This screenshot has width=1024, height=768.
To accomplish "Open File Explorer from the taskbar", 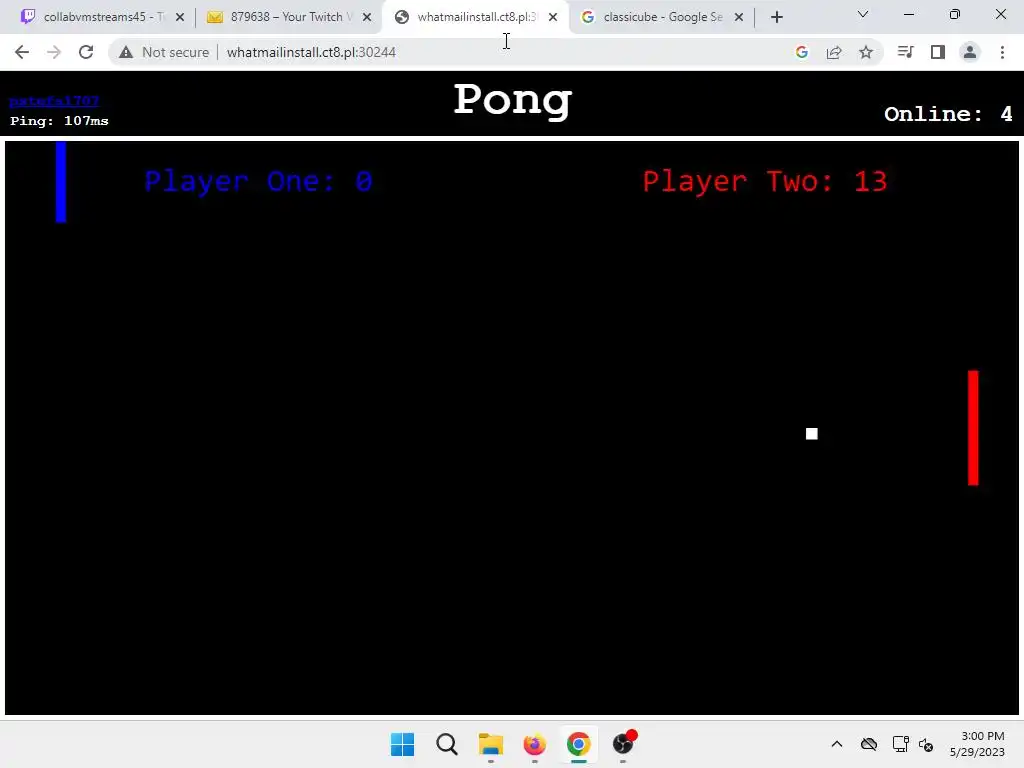I will [490, 744].
